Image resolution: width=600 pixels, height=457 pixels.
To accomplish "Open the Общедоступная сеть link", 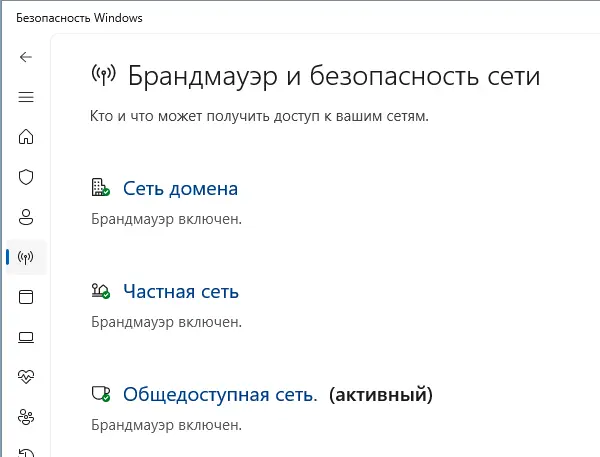I will click(220, 395).
